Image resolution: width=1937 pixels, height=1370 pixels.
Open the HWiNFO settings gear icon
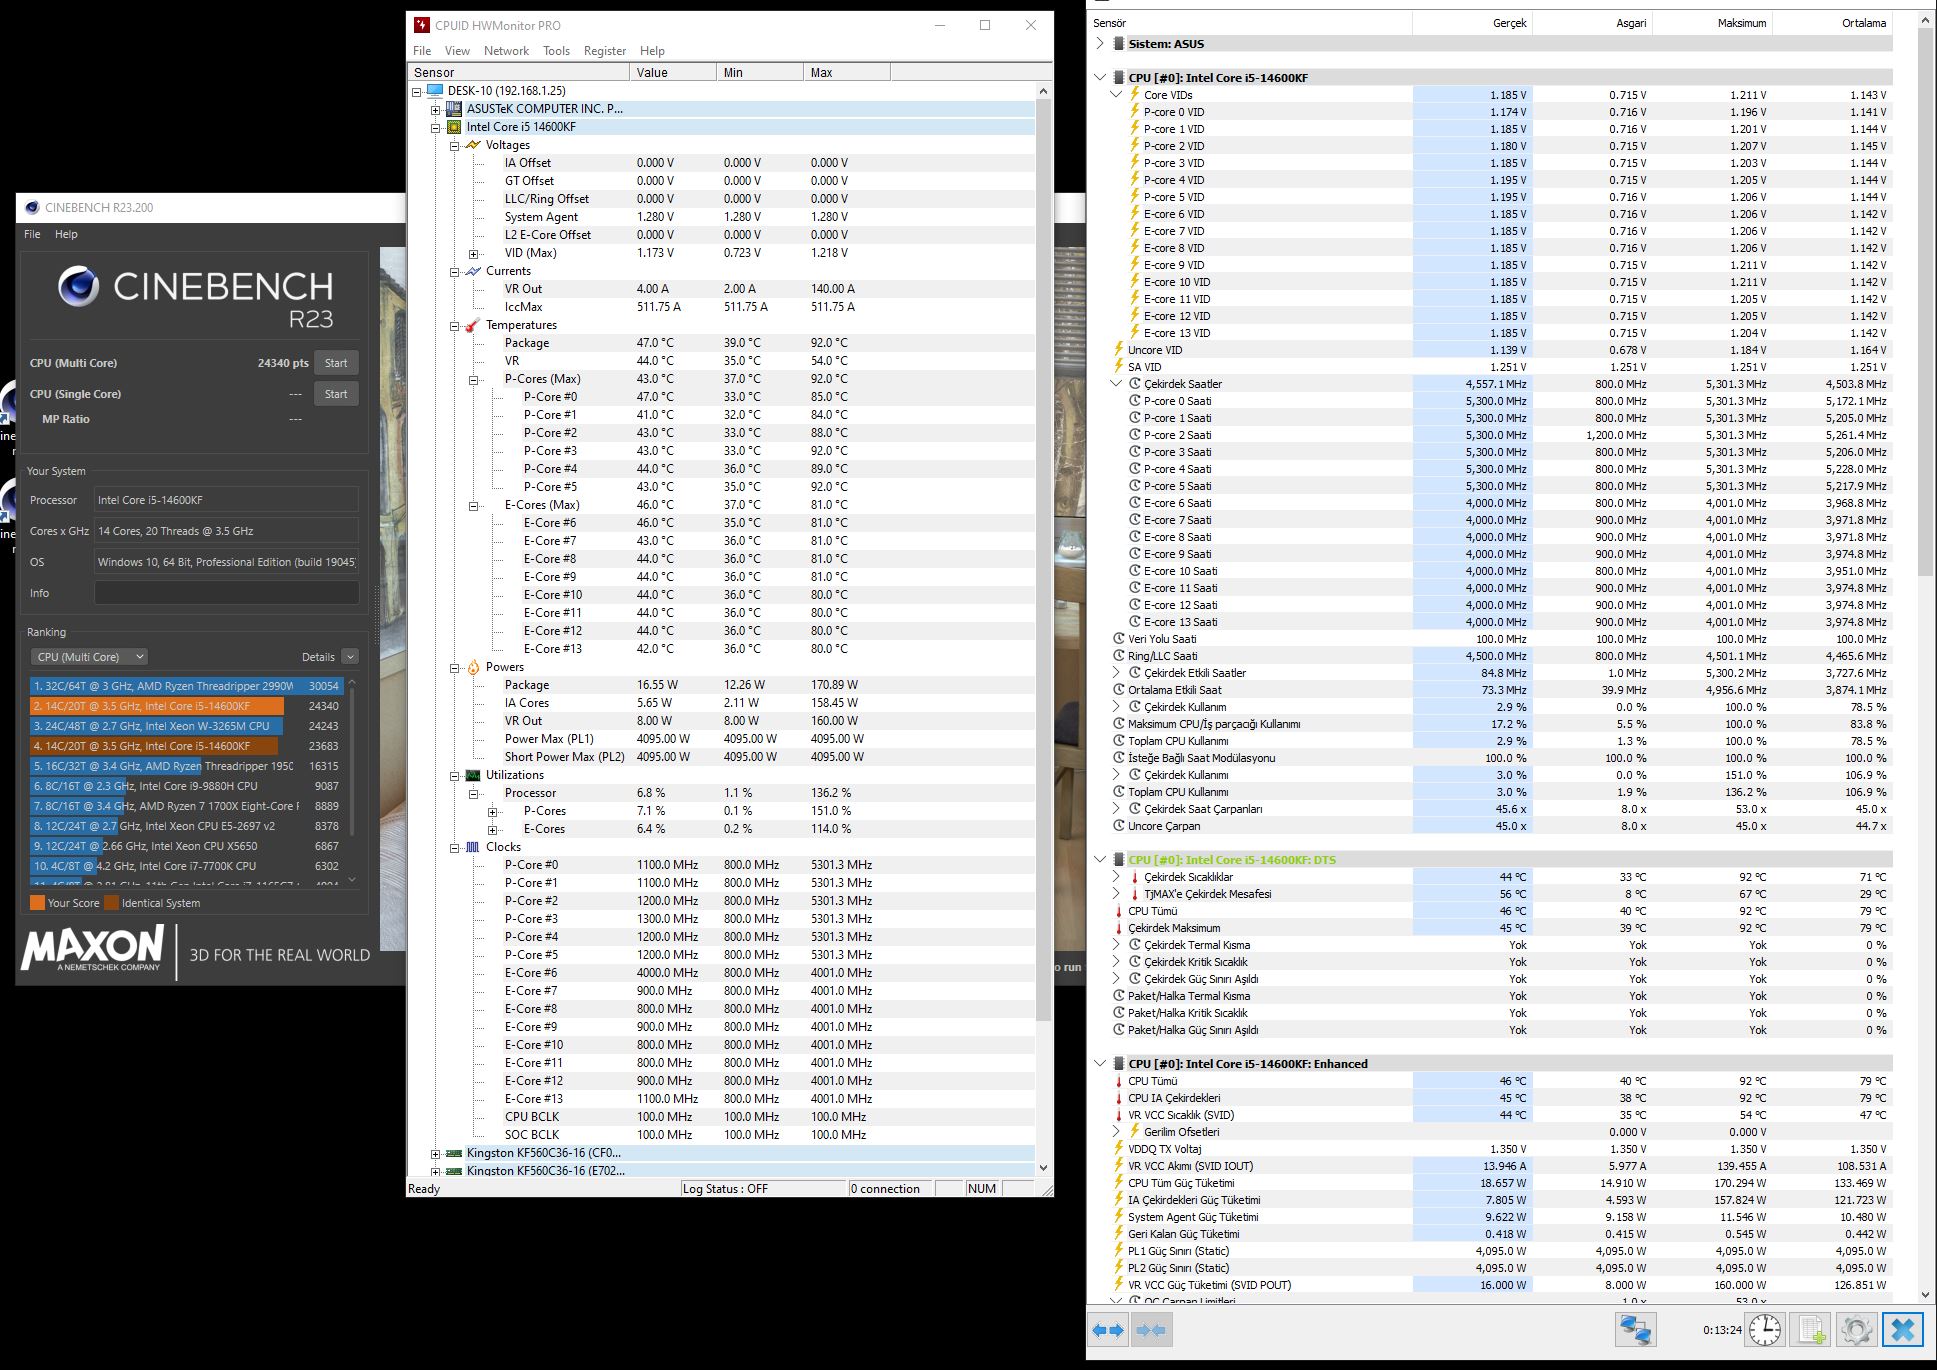[x=1856, y=1330]
